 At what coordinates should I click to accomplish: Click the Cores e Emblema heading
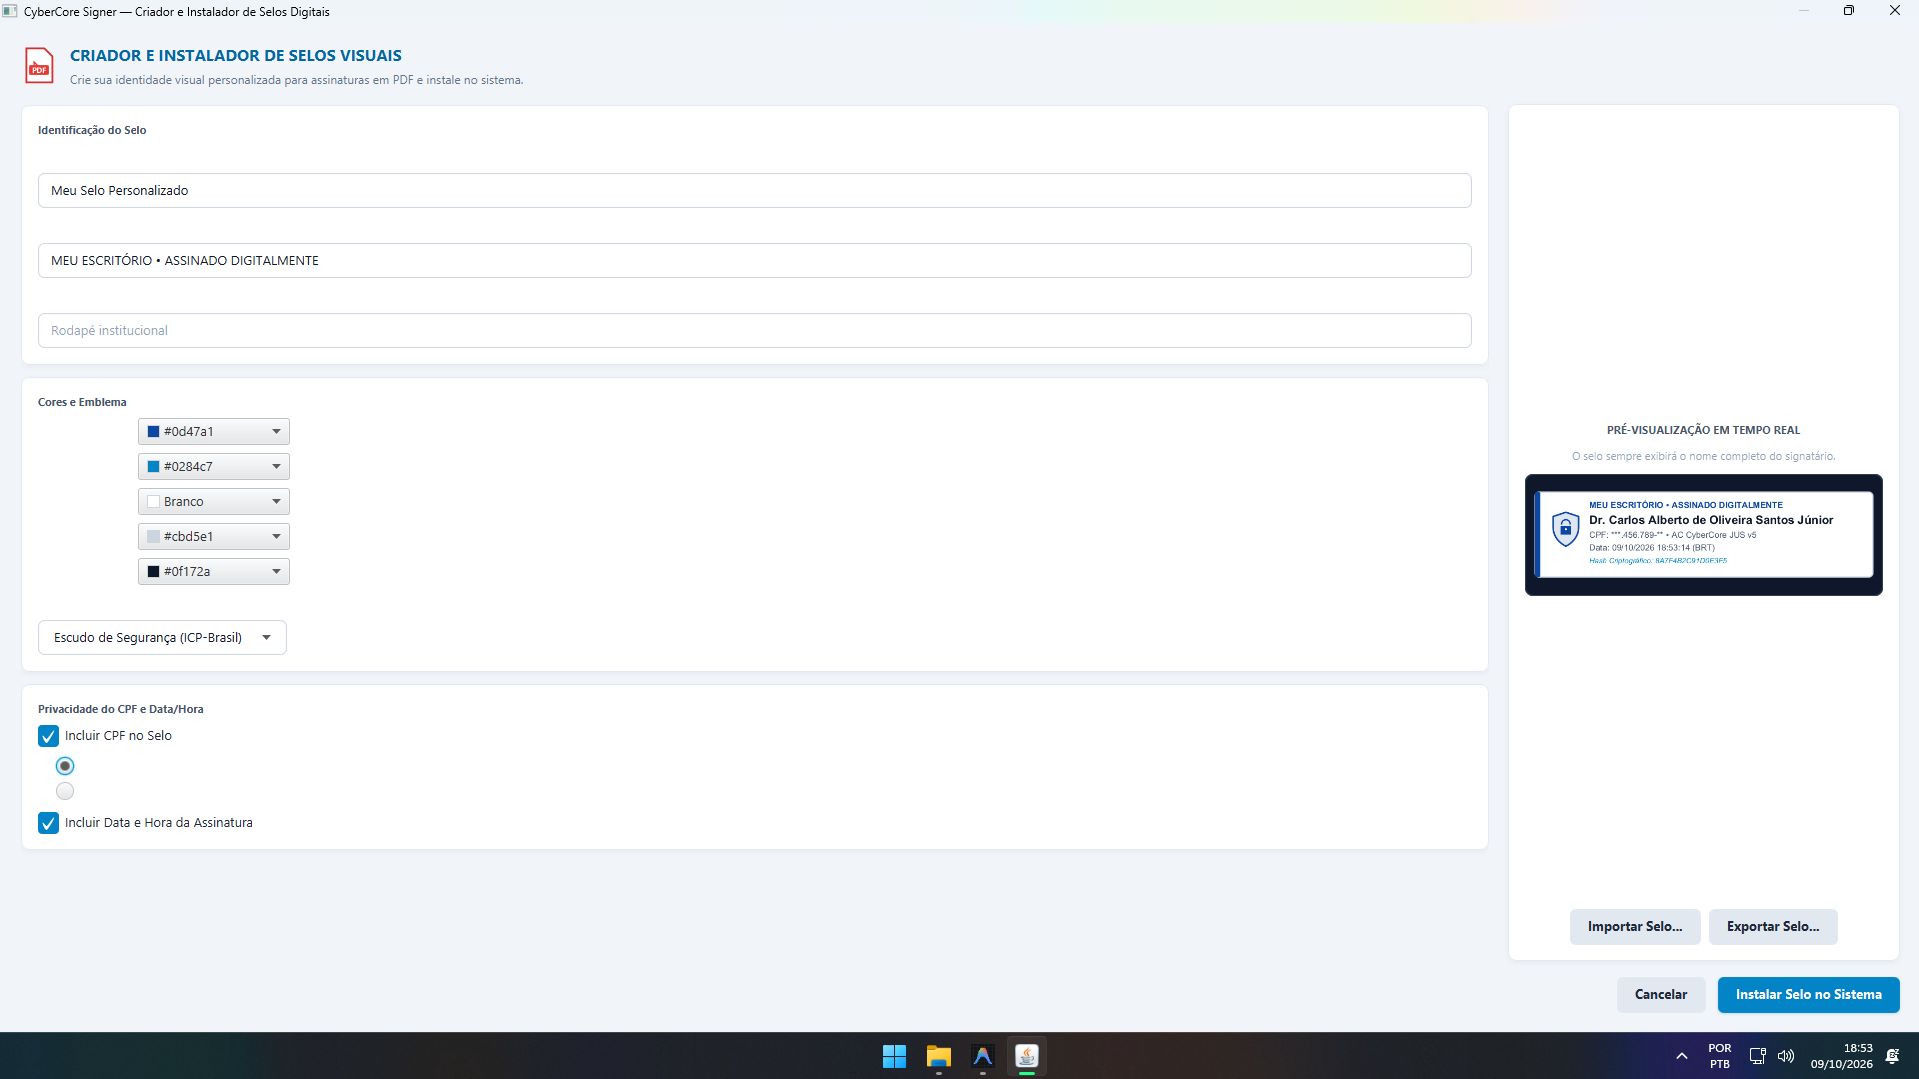(82, 402)
